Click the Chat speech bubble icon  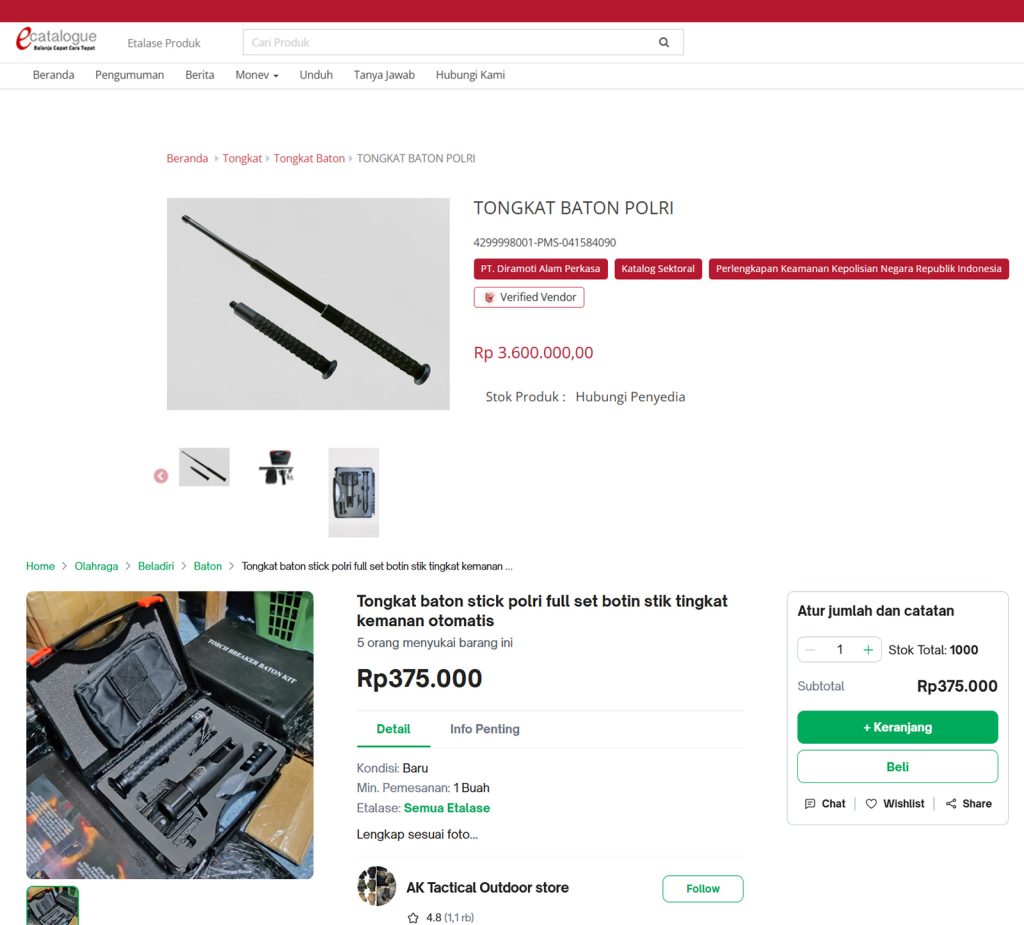coord(810,804)
